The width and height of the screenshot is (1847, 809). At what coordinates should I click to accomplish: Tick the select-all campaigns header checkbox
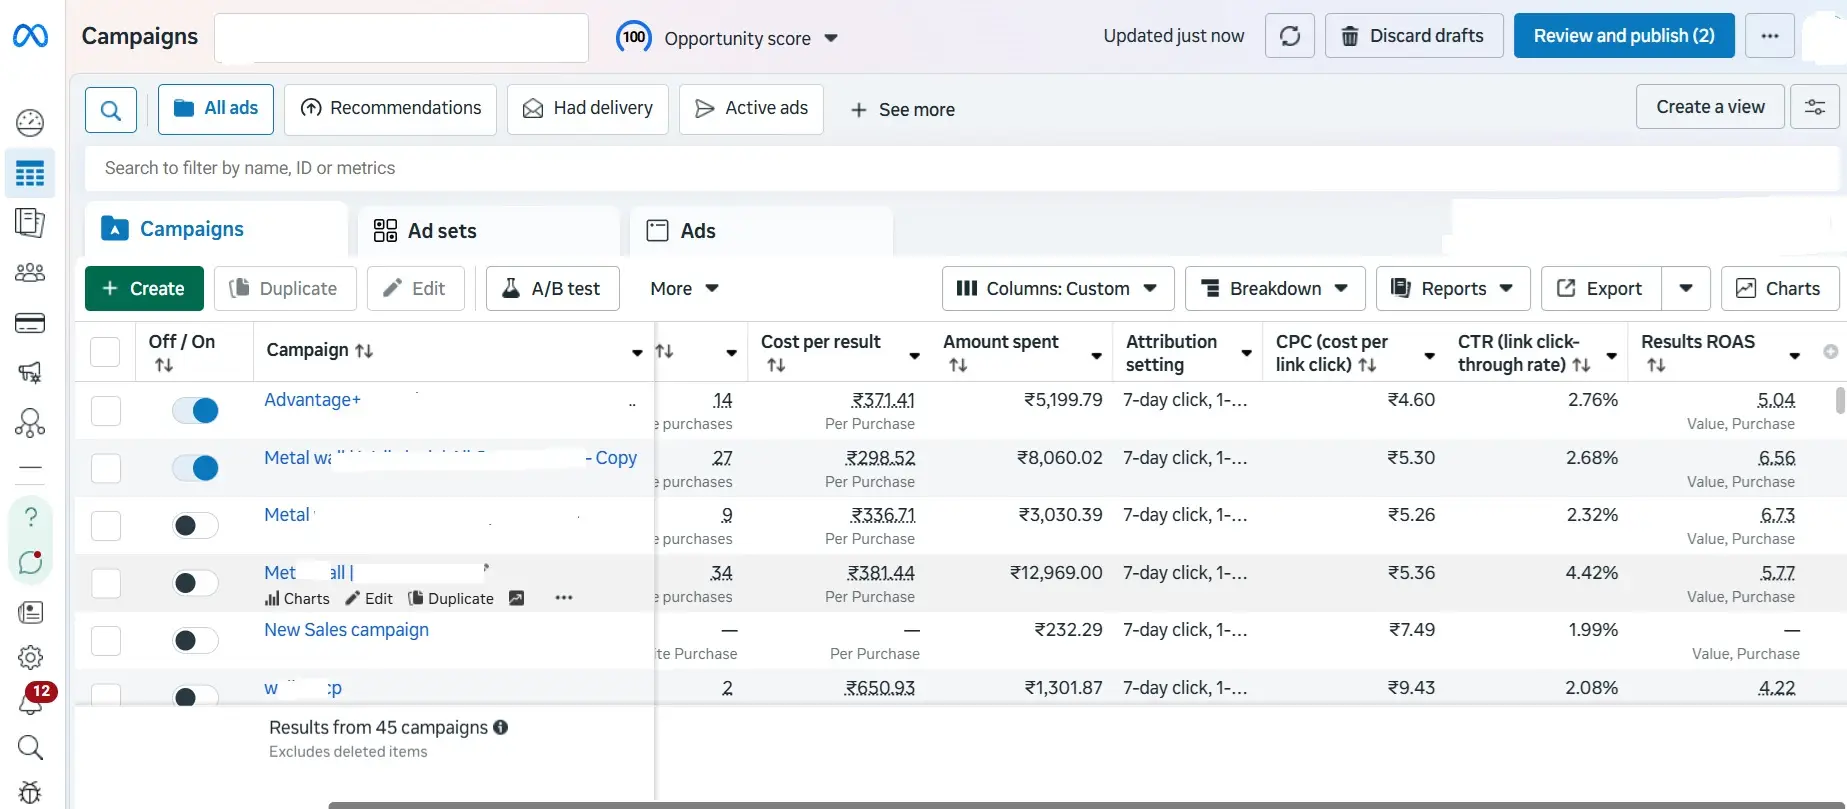(105, 352)
